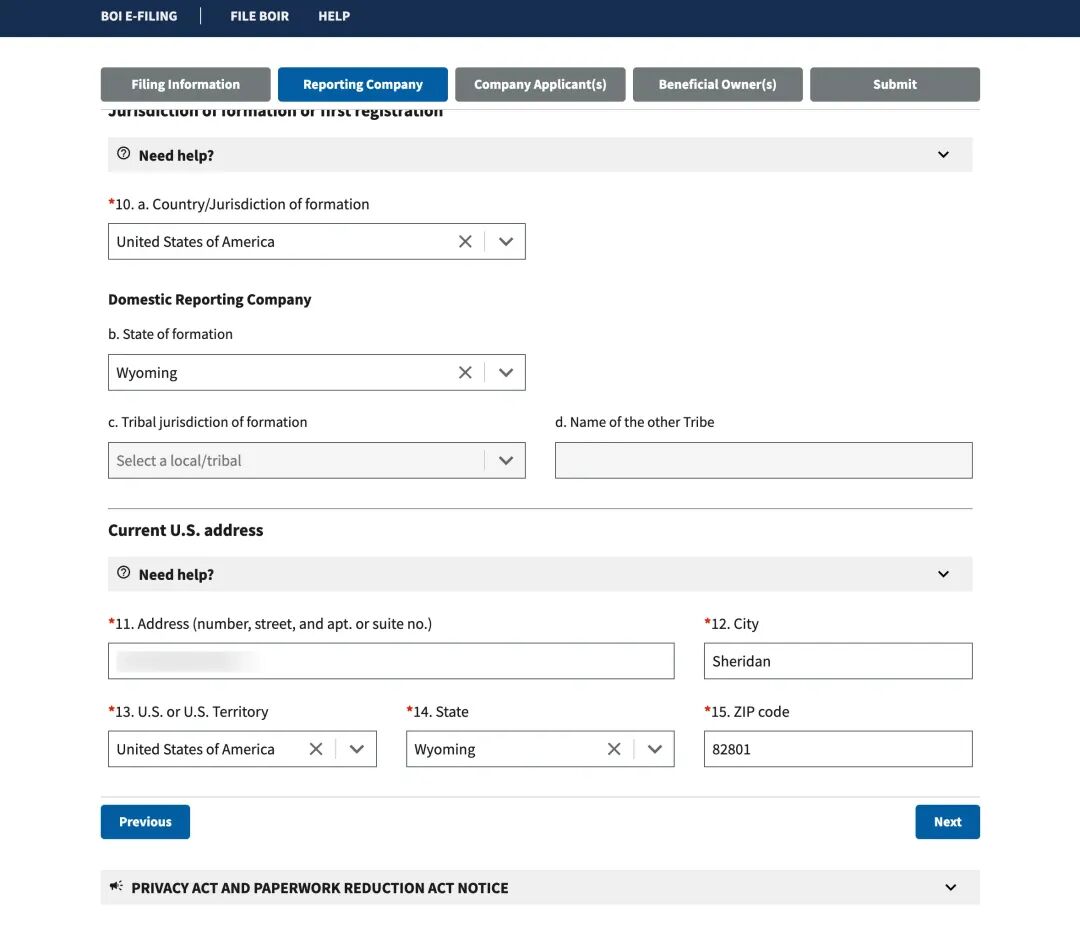Open the FILE BOIR menu item

point(259,16)
